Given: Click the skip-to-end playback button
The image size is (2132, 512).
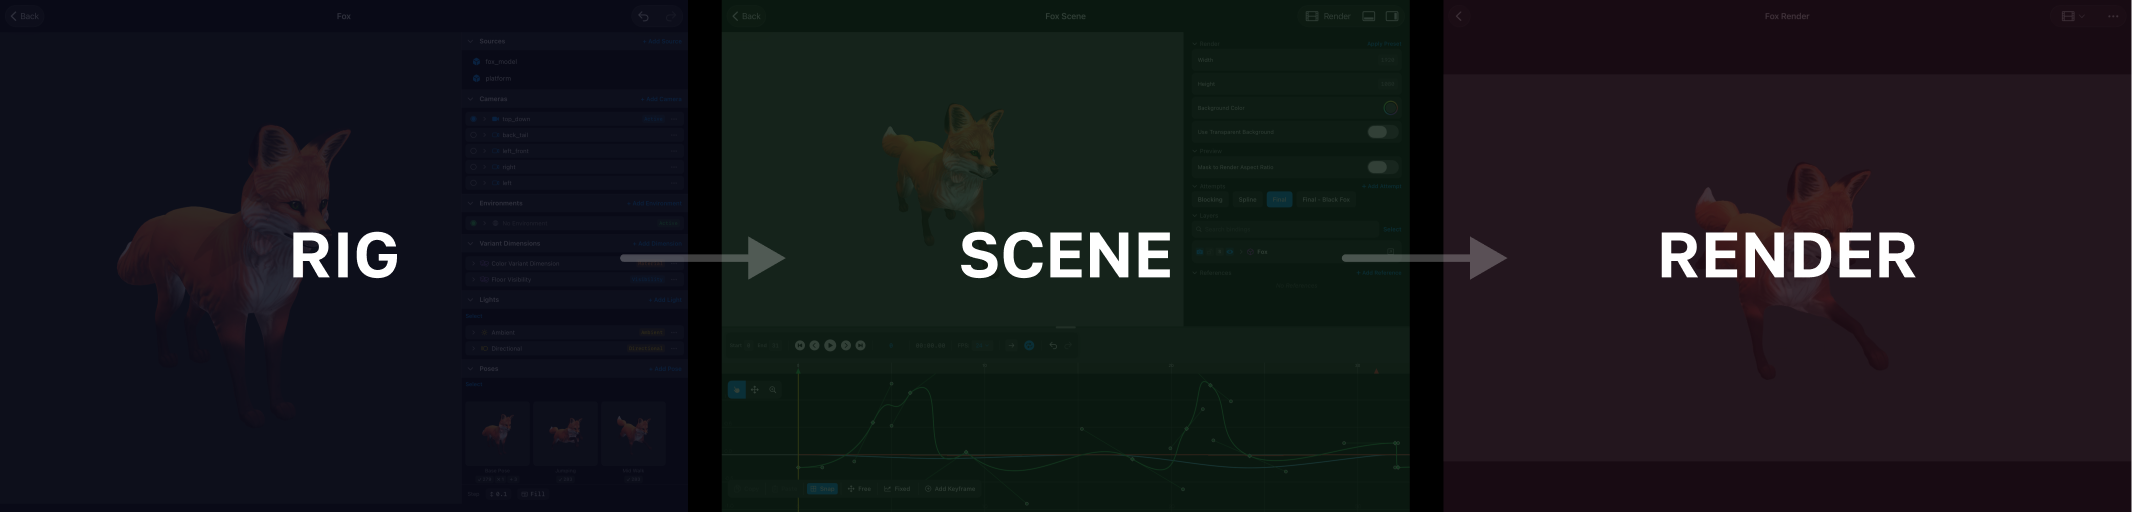Looking at the screenshot, I should click(x=861, y=345).
